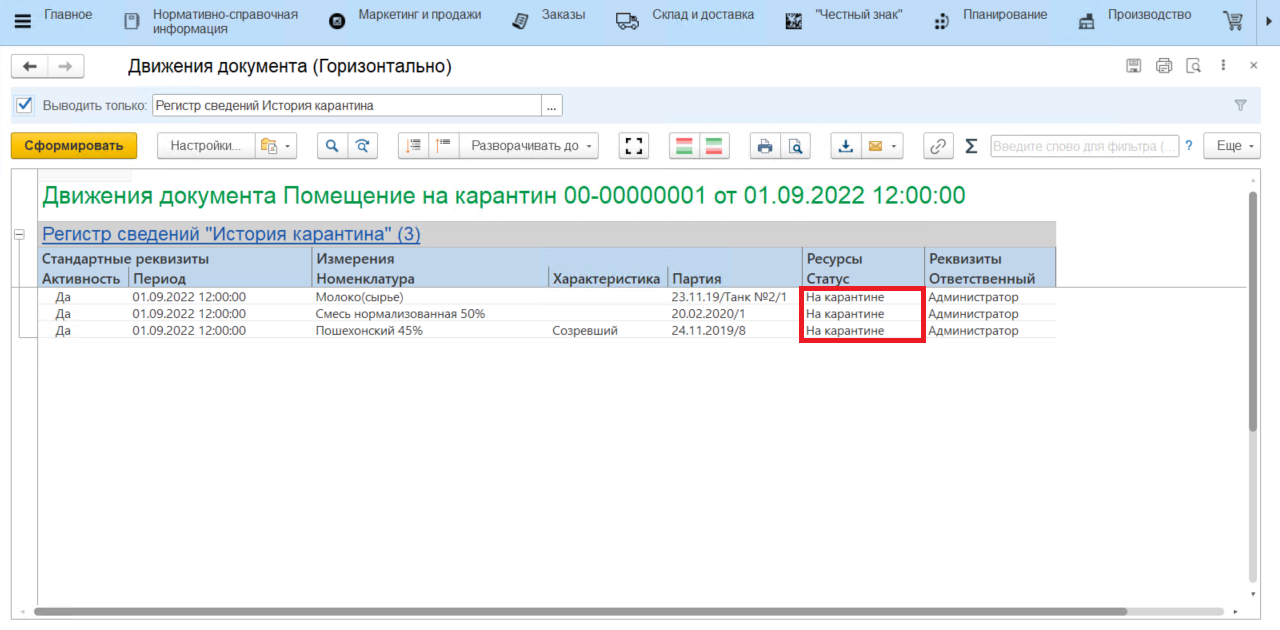Screen dimensions: 1280x630
Task: Open the "Еще" dropdown menu
Action: point(1231,146)
